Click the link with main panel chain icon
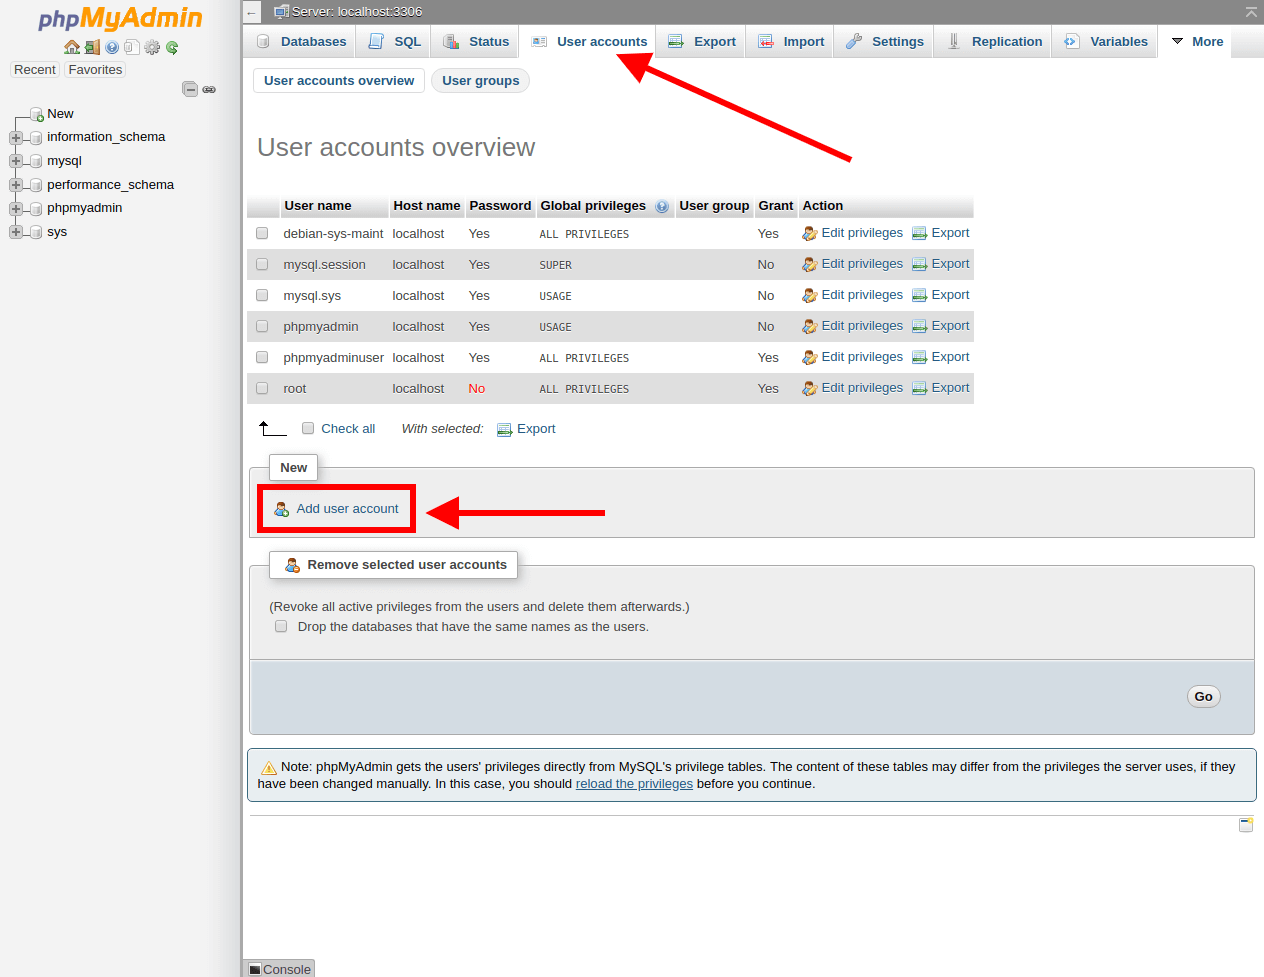Image resolution: width=1264 pixels, height=977 pixels. tap(209, 89)
